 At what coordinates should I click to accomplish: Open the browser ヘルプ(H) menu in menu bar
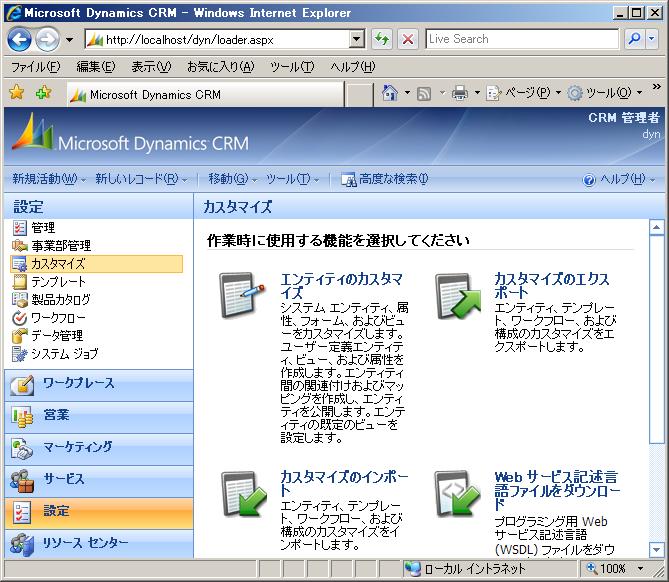(x=352, y=67)
